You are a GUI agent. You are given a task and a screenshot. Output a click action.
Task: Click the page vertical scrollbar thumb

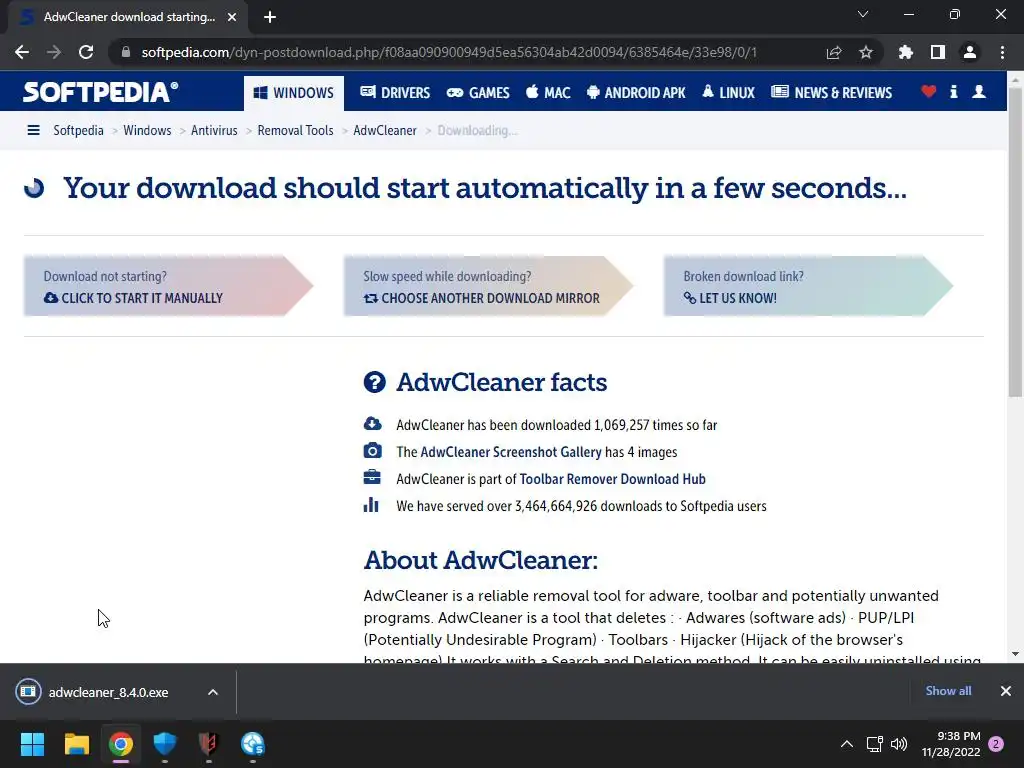click(1015, 242)
